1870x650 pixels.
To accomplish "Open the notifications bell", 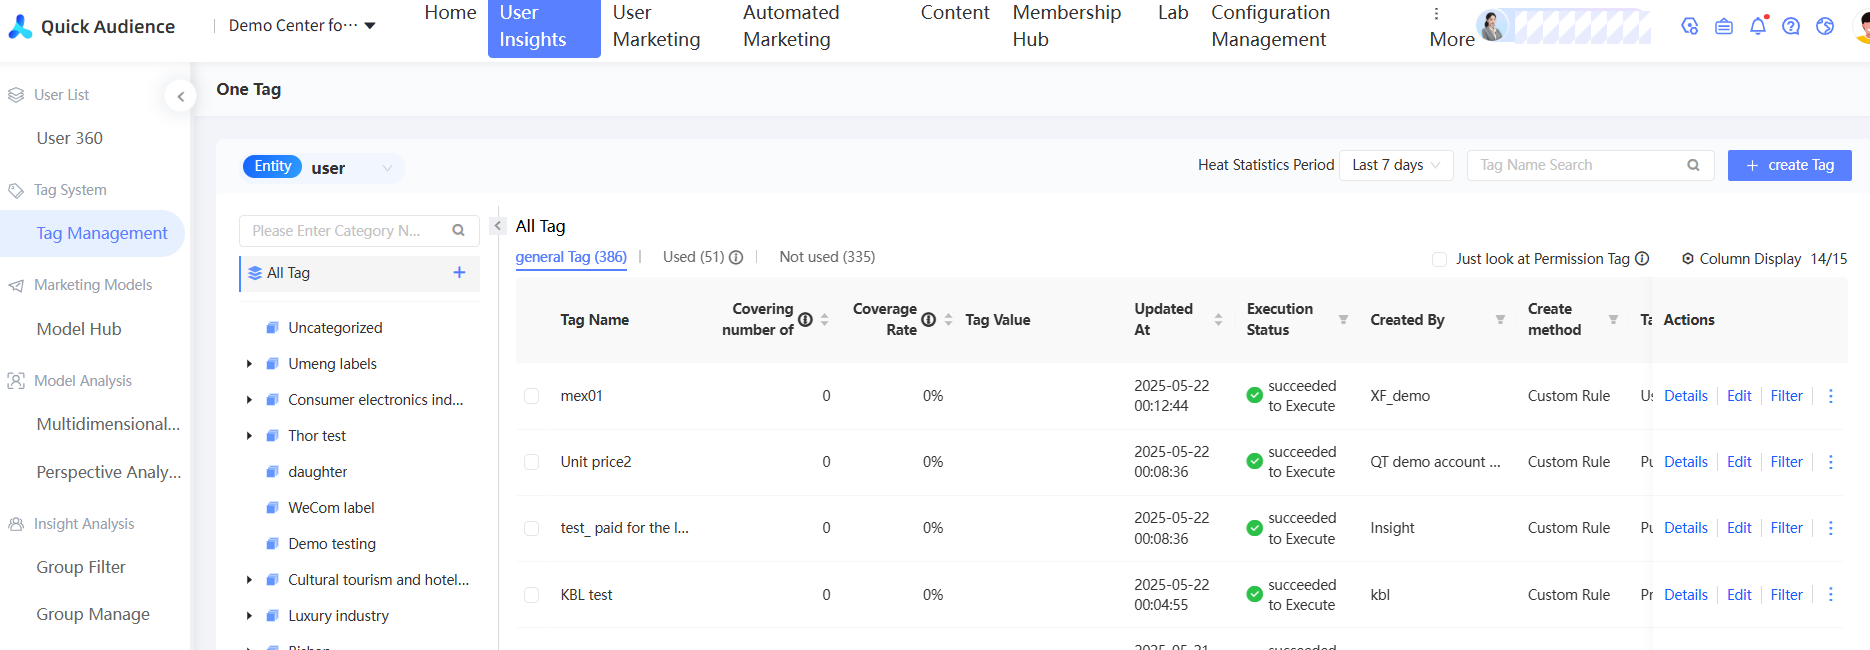I will click(1757, 26).
